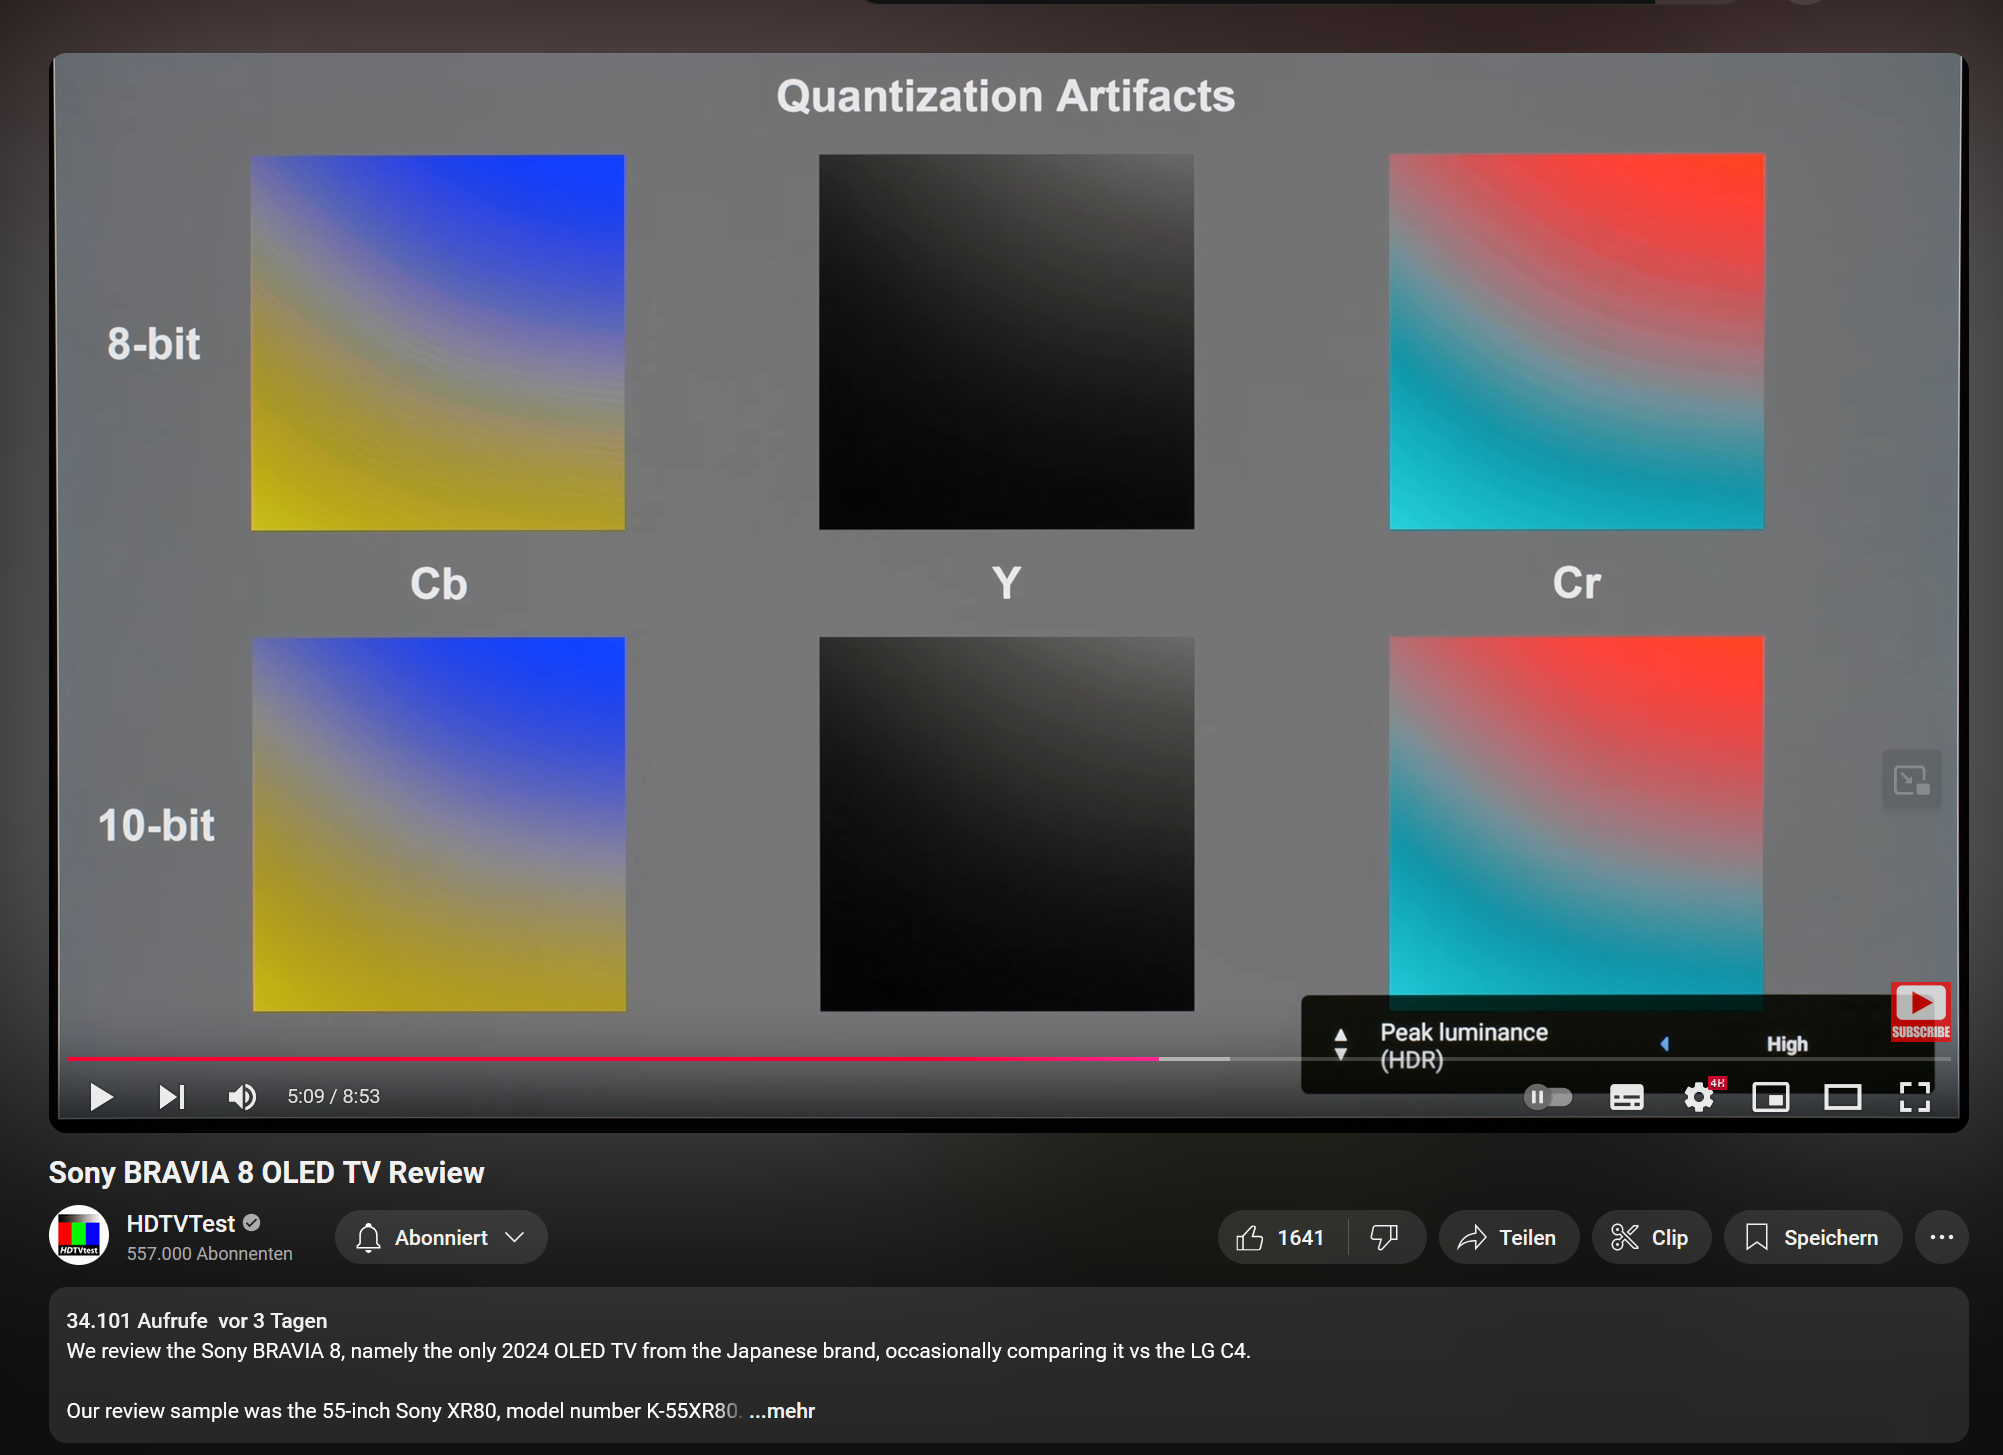
Task: Open HDTVTest channel avatar
Action: click(x=79, y=1235)
